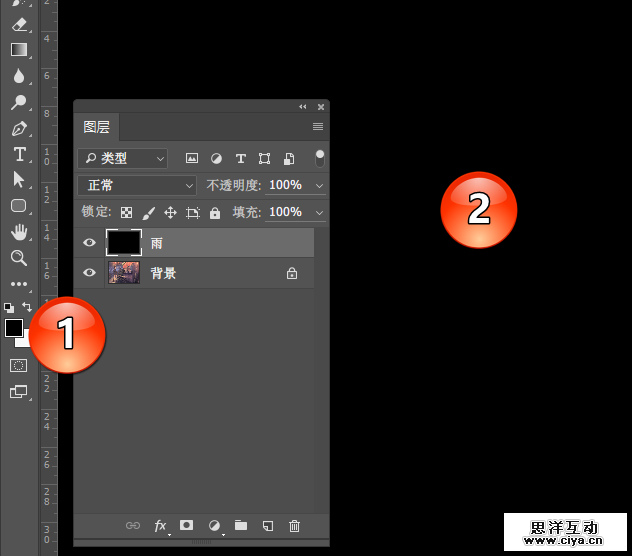Screen dimensions: 632x556
Task: Hide the 雨 layer
Action: pos(89,242)
